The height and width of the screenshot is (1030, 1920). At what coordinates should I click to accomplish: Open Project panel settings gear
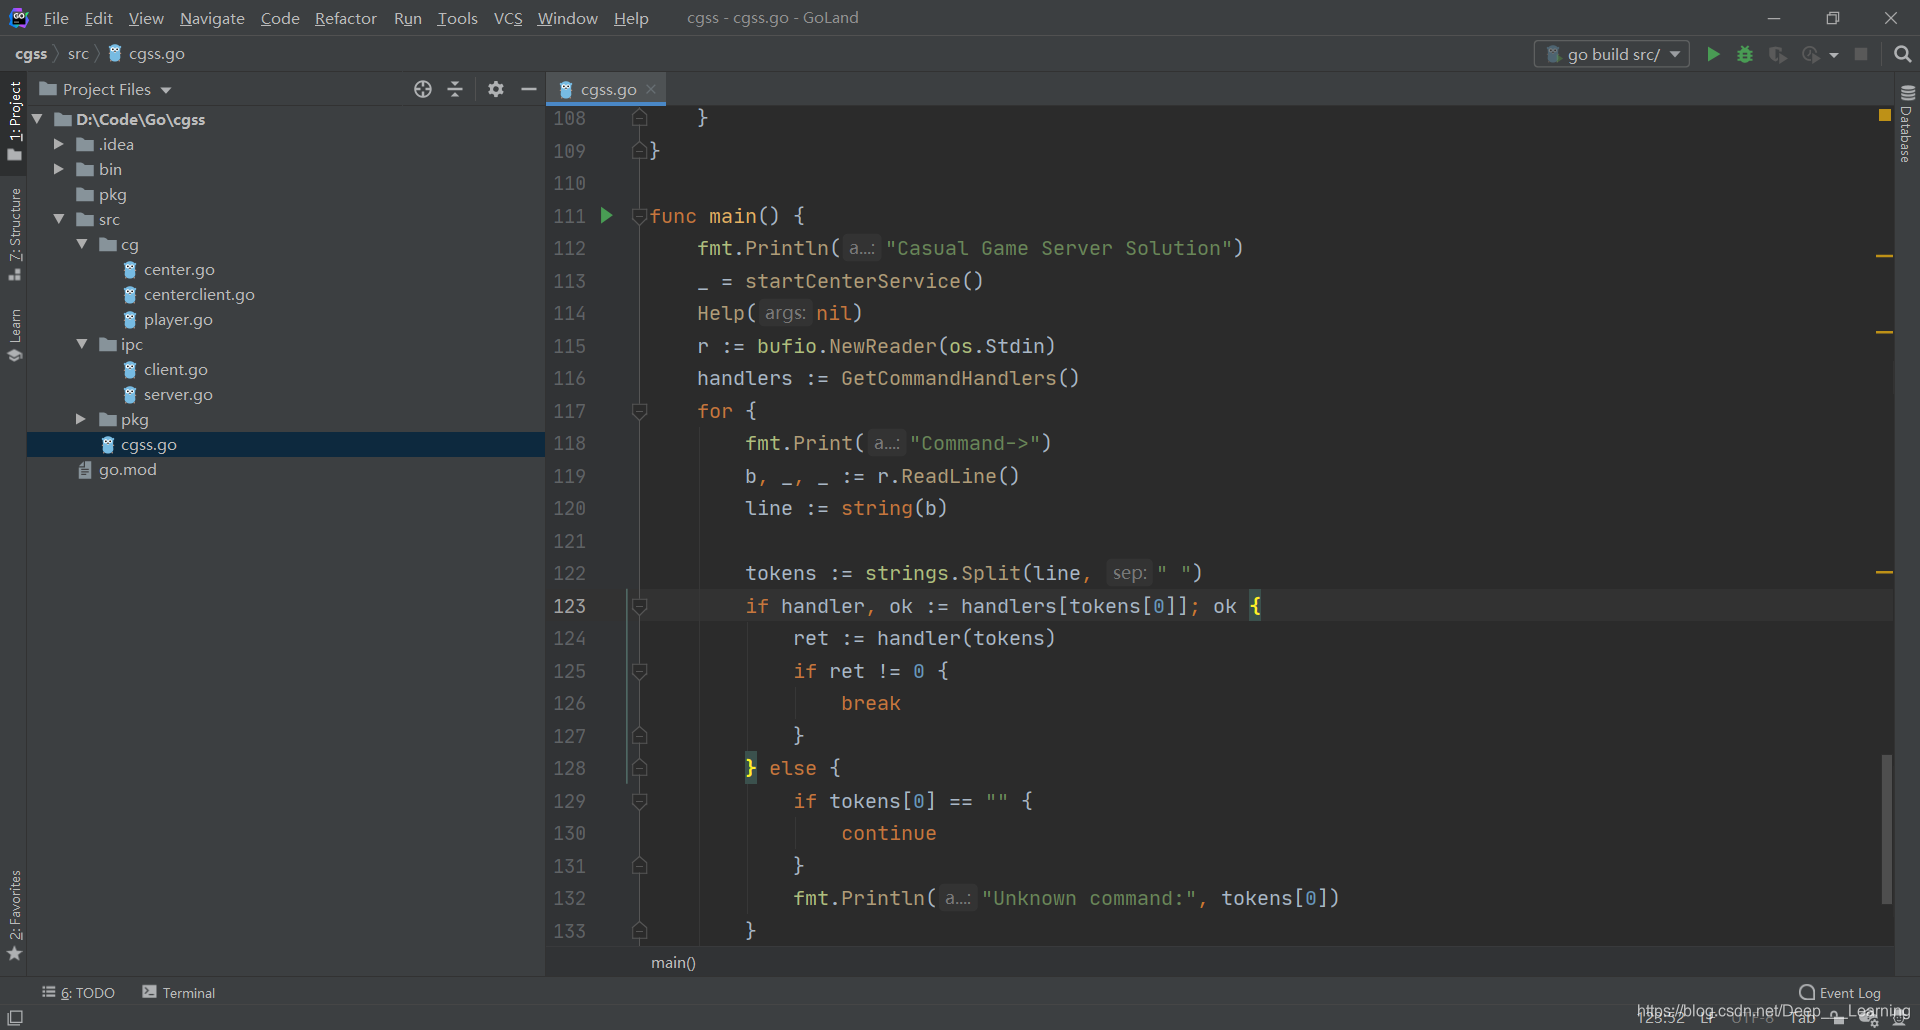click(496, 89)
